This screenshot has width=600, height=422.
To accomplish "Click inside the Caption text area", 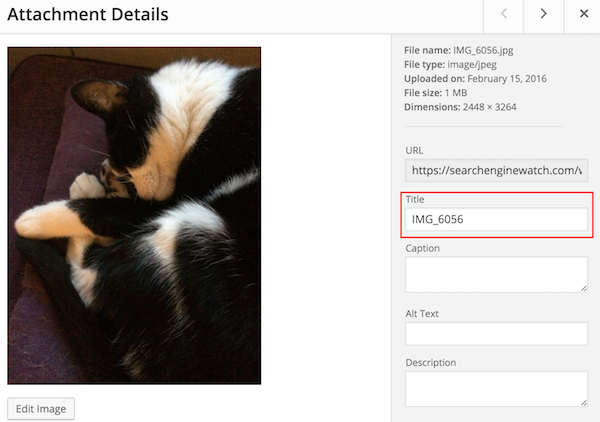I will pos(494,274).
